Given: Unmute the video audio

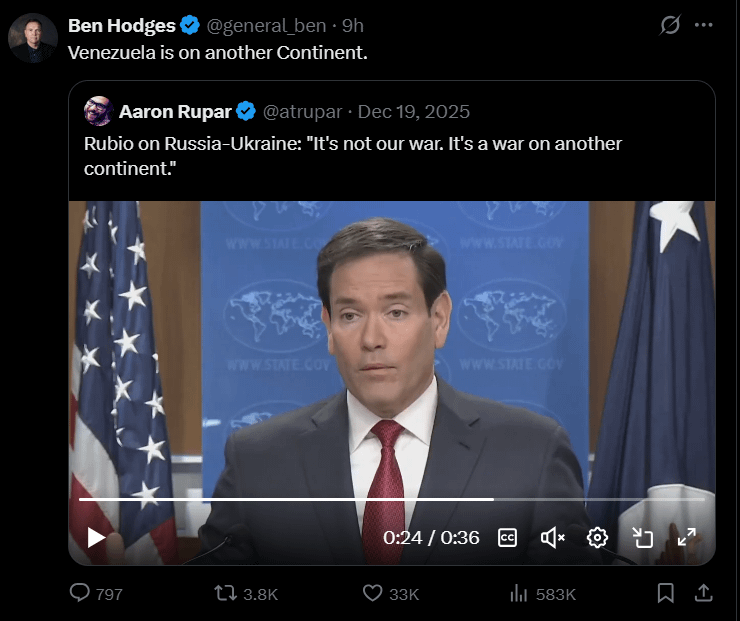Looking at the screenshot, I should (x=552, y=537).
